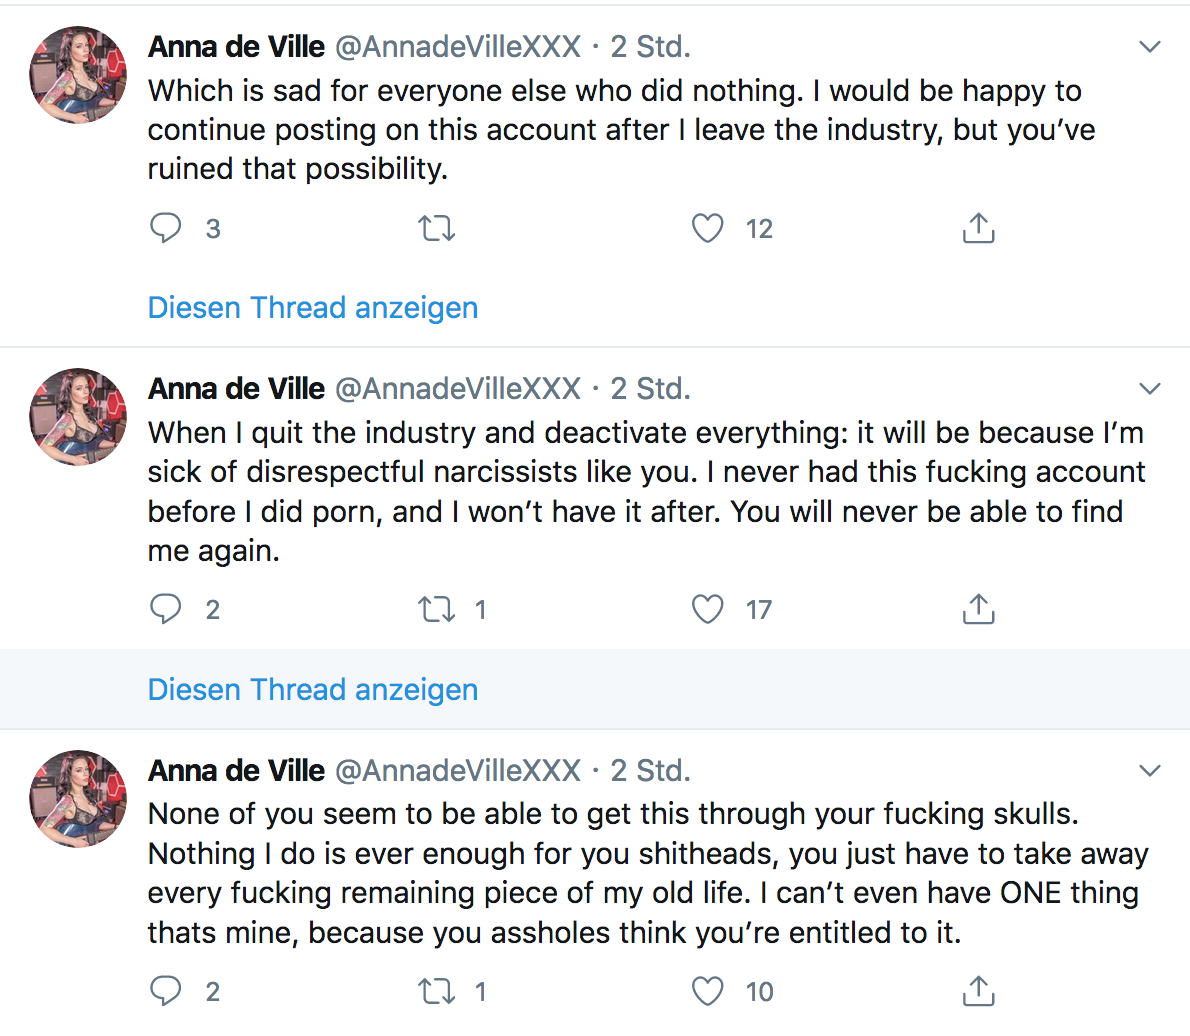Share the 'You will never be able to find me' tweet
Screen dimensions: 1190x1036
978,609
